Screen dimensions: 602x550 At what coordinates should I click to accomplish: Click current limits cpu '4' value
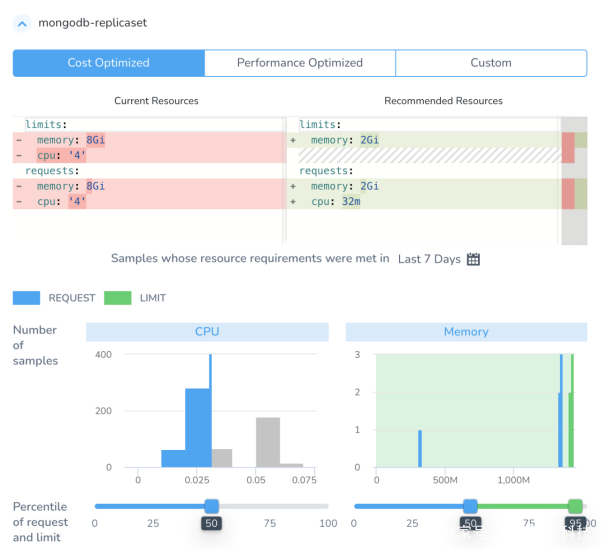coord(77,155)
